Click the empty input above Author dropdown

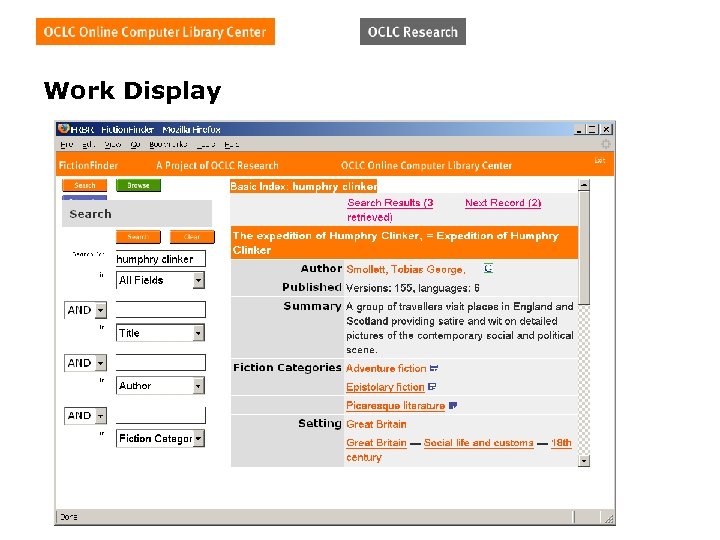click(x=161, y=362)
